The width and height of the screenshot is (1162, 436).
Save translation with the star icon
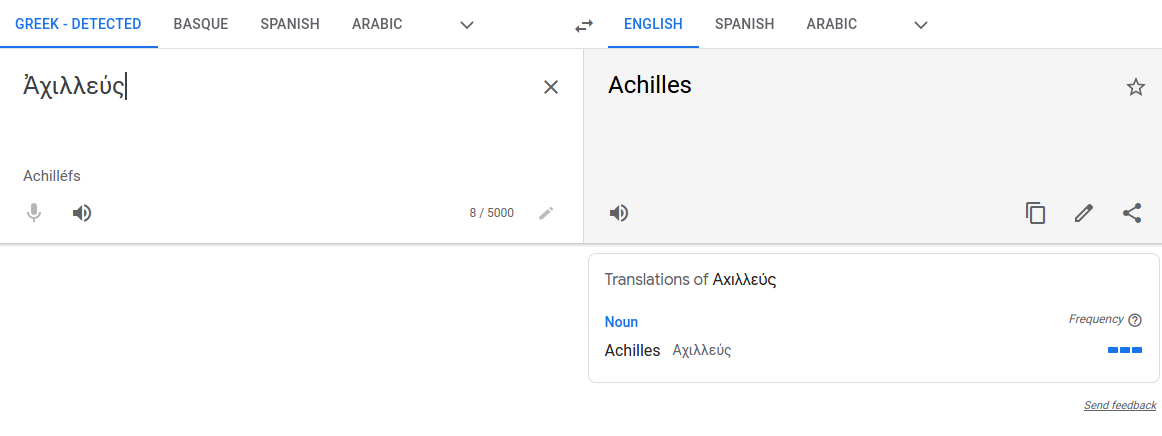(1135, 87)
